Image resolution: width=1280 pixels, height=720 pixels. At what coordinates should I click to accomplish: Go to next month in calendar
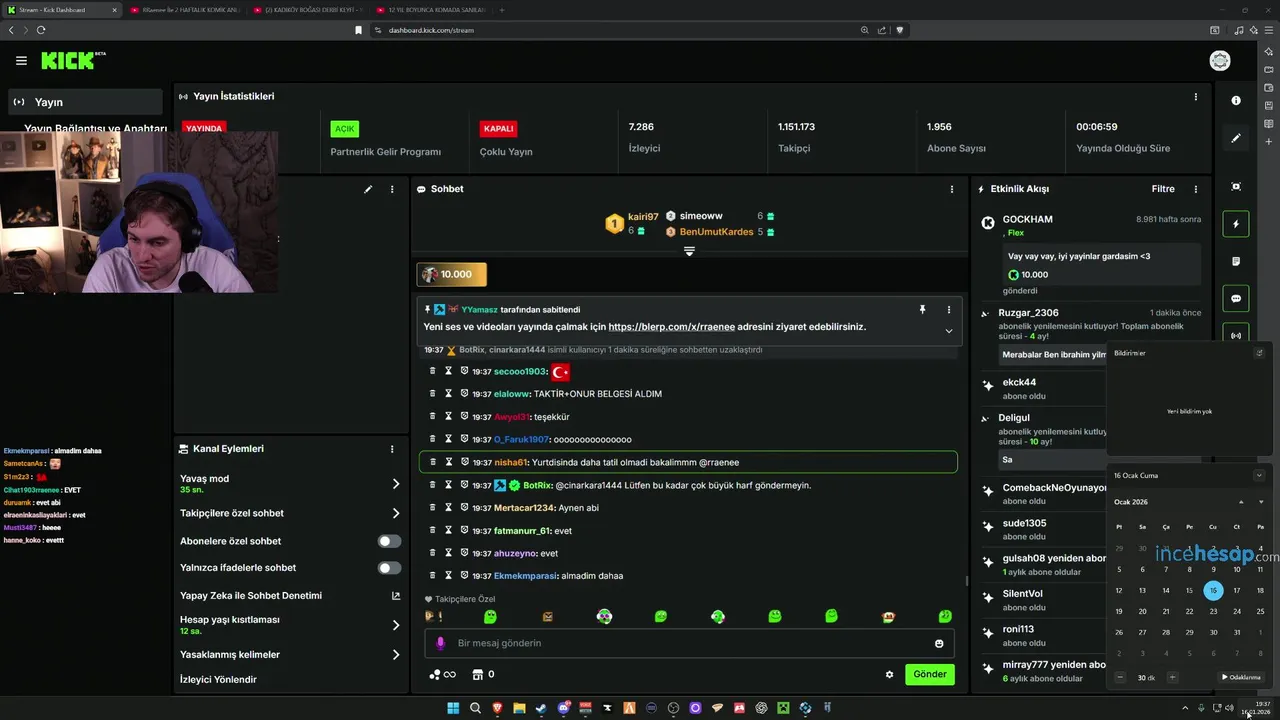pos(1260,502)
